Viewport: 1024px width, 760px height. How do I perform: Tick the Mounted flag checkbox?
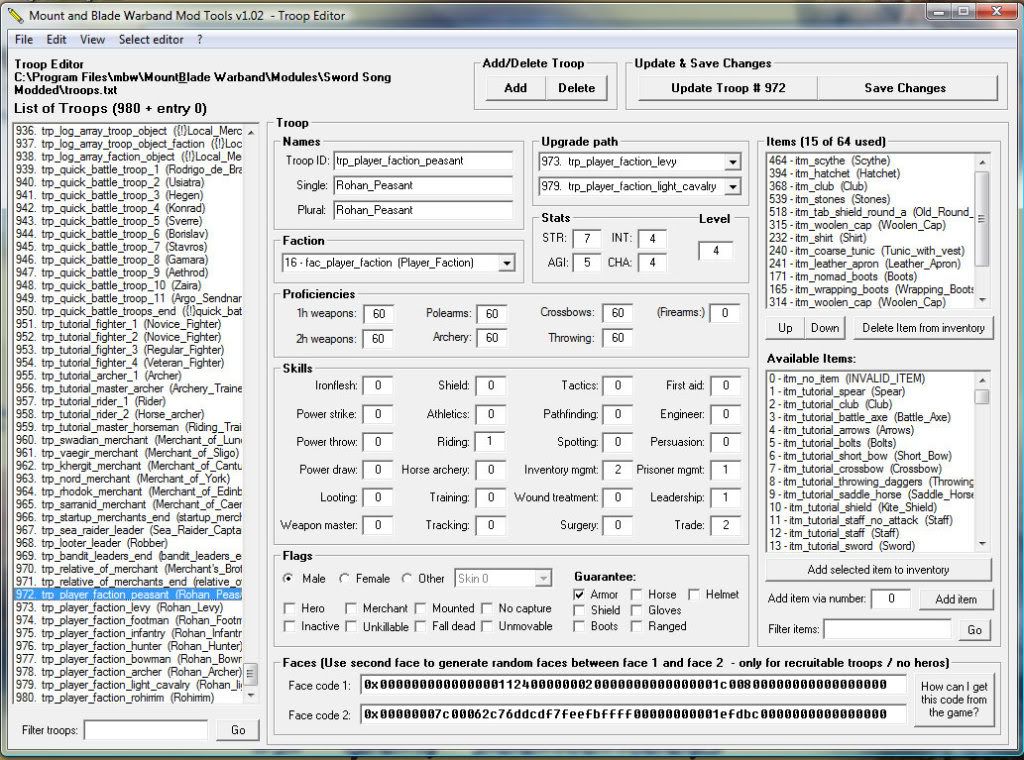pyautogui.click(x=422, y=608)
